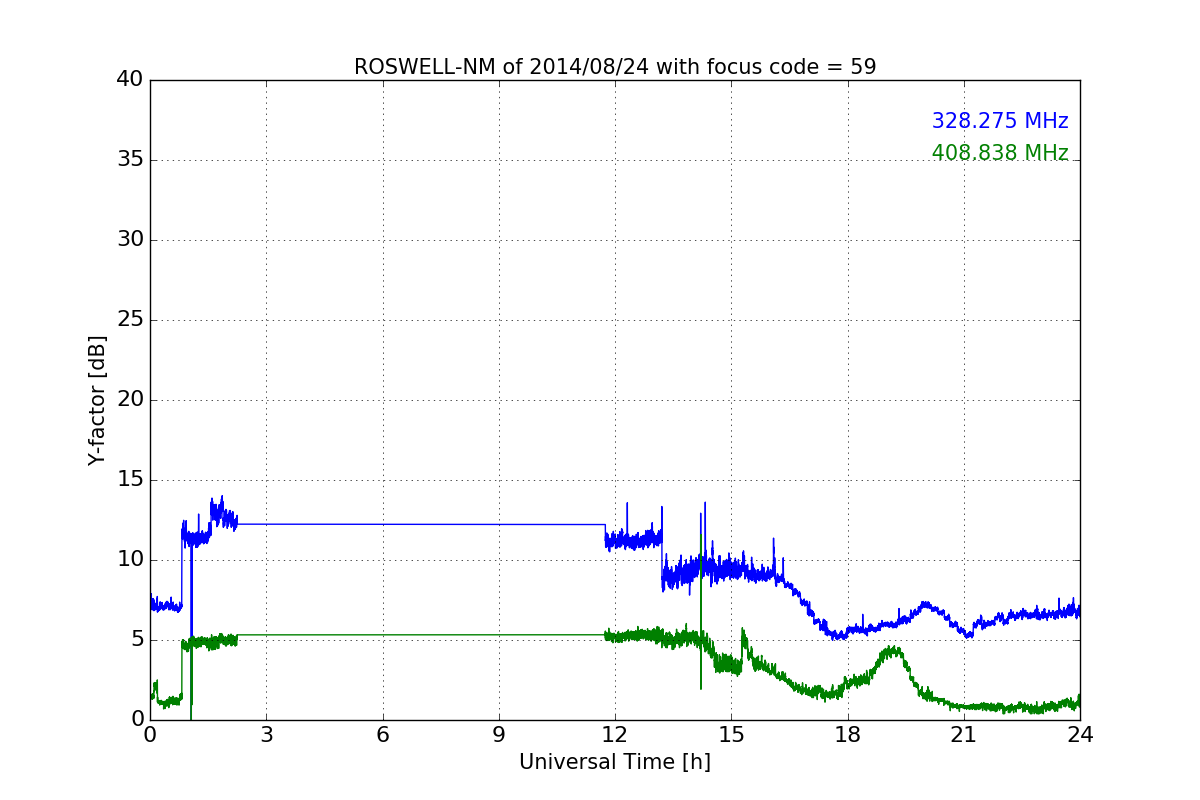Click y-axis tick label 35
The height and width of the screenshot is (800, 1200).
point(130,160)
